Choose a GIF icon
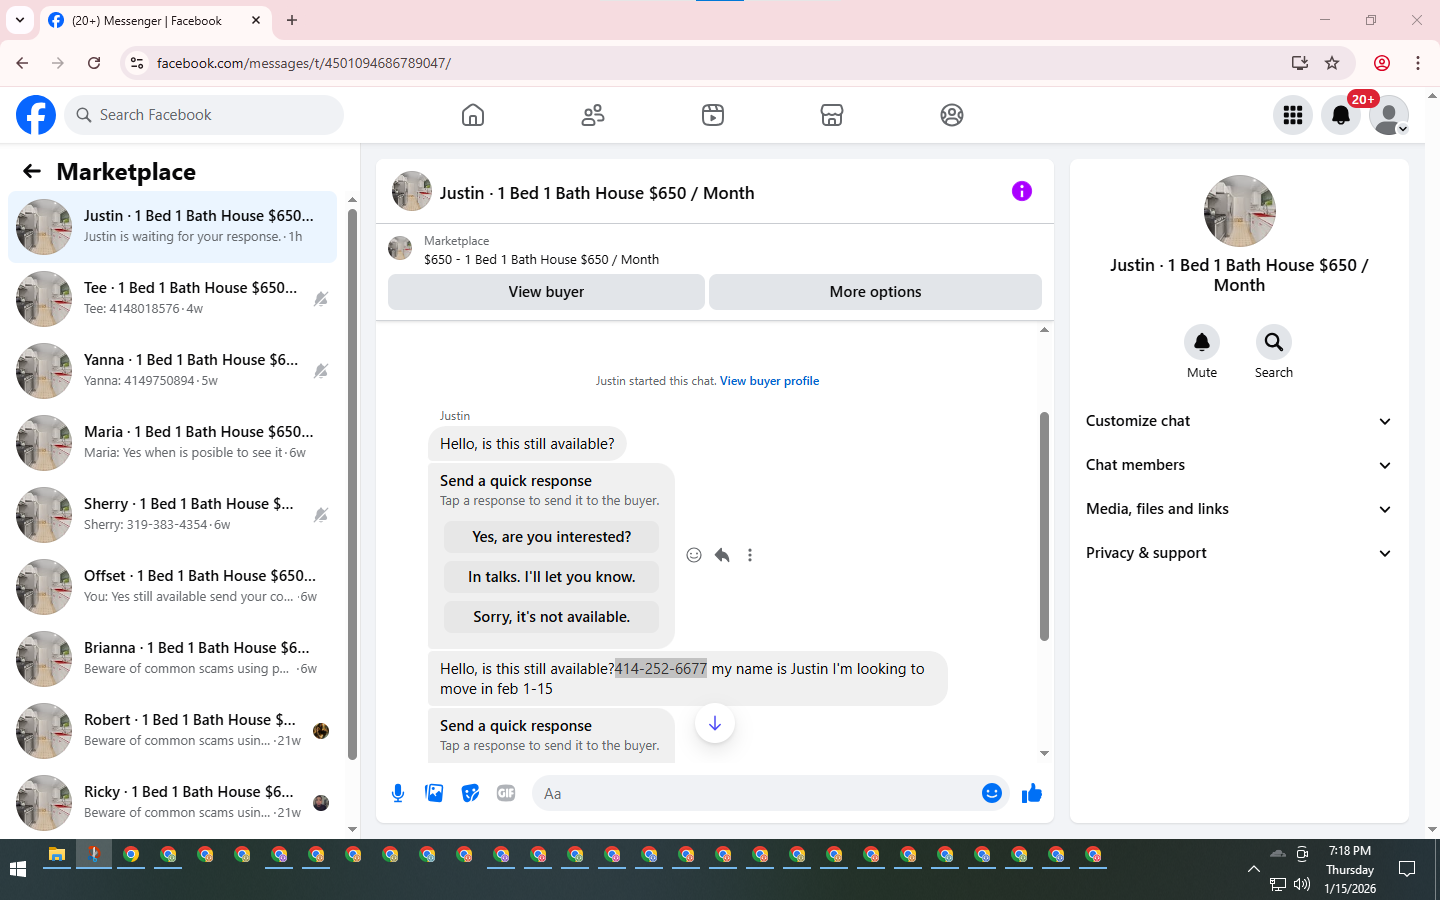1440x900 pixels. 506,793
